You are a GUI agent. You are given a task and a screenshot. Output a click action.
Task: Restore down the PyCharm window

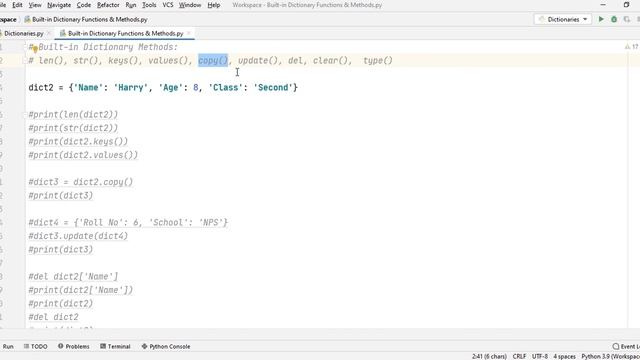click(627, 5)
